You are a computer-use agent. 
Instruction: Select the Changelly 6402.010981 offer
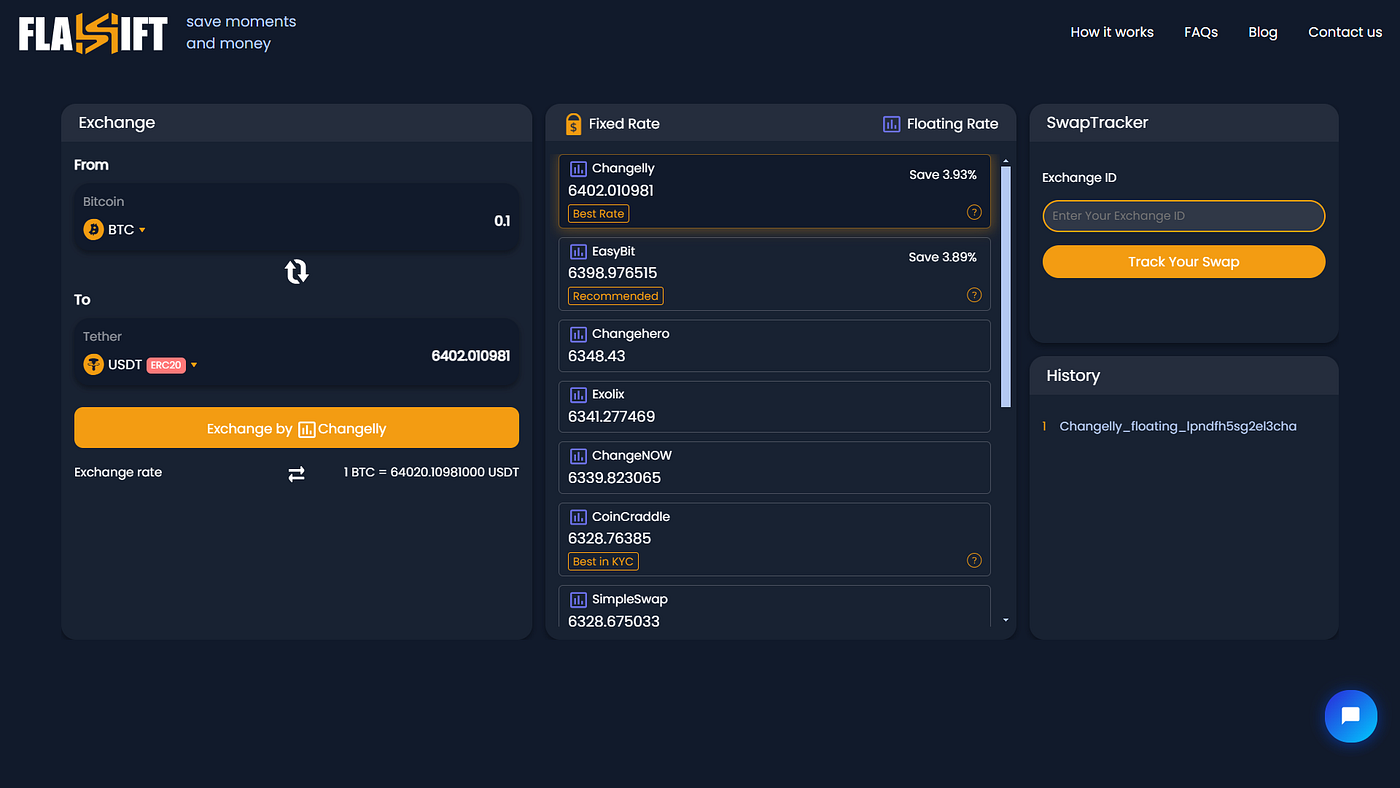tap(774, 191)
